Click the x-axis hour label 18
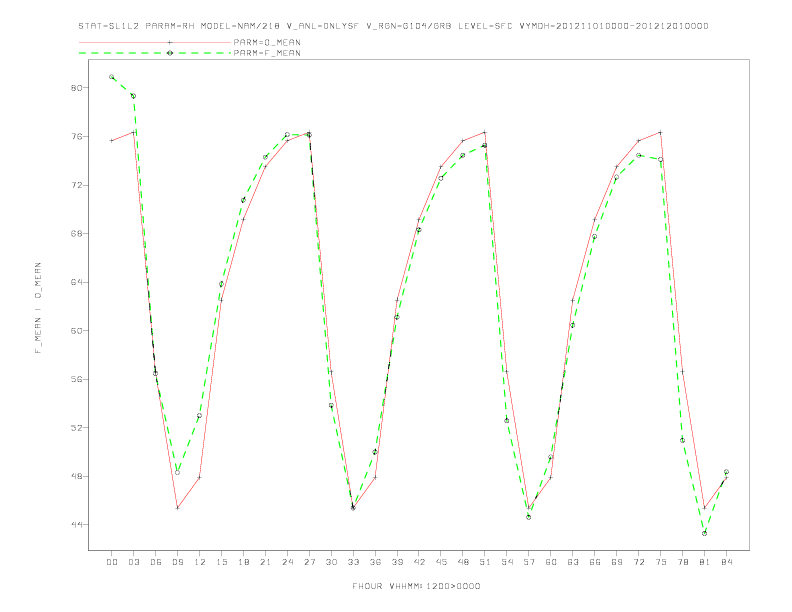Image resolution: width=792 pixels, height=612 pixels. tap(243, 562)
